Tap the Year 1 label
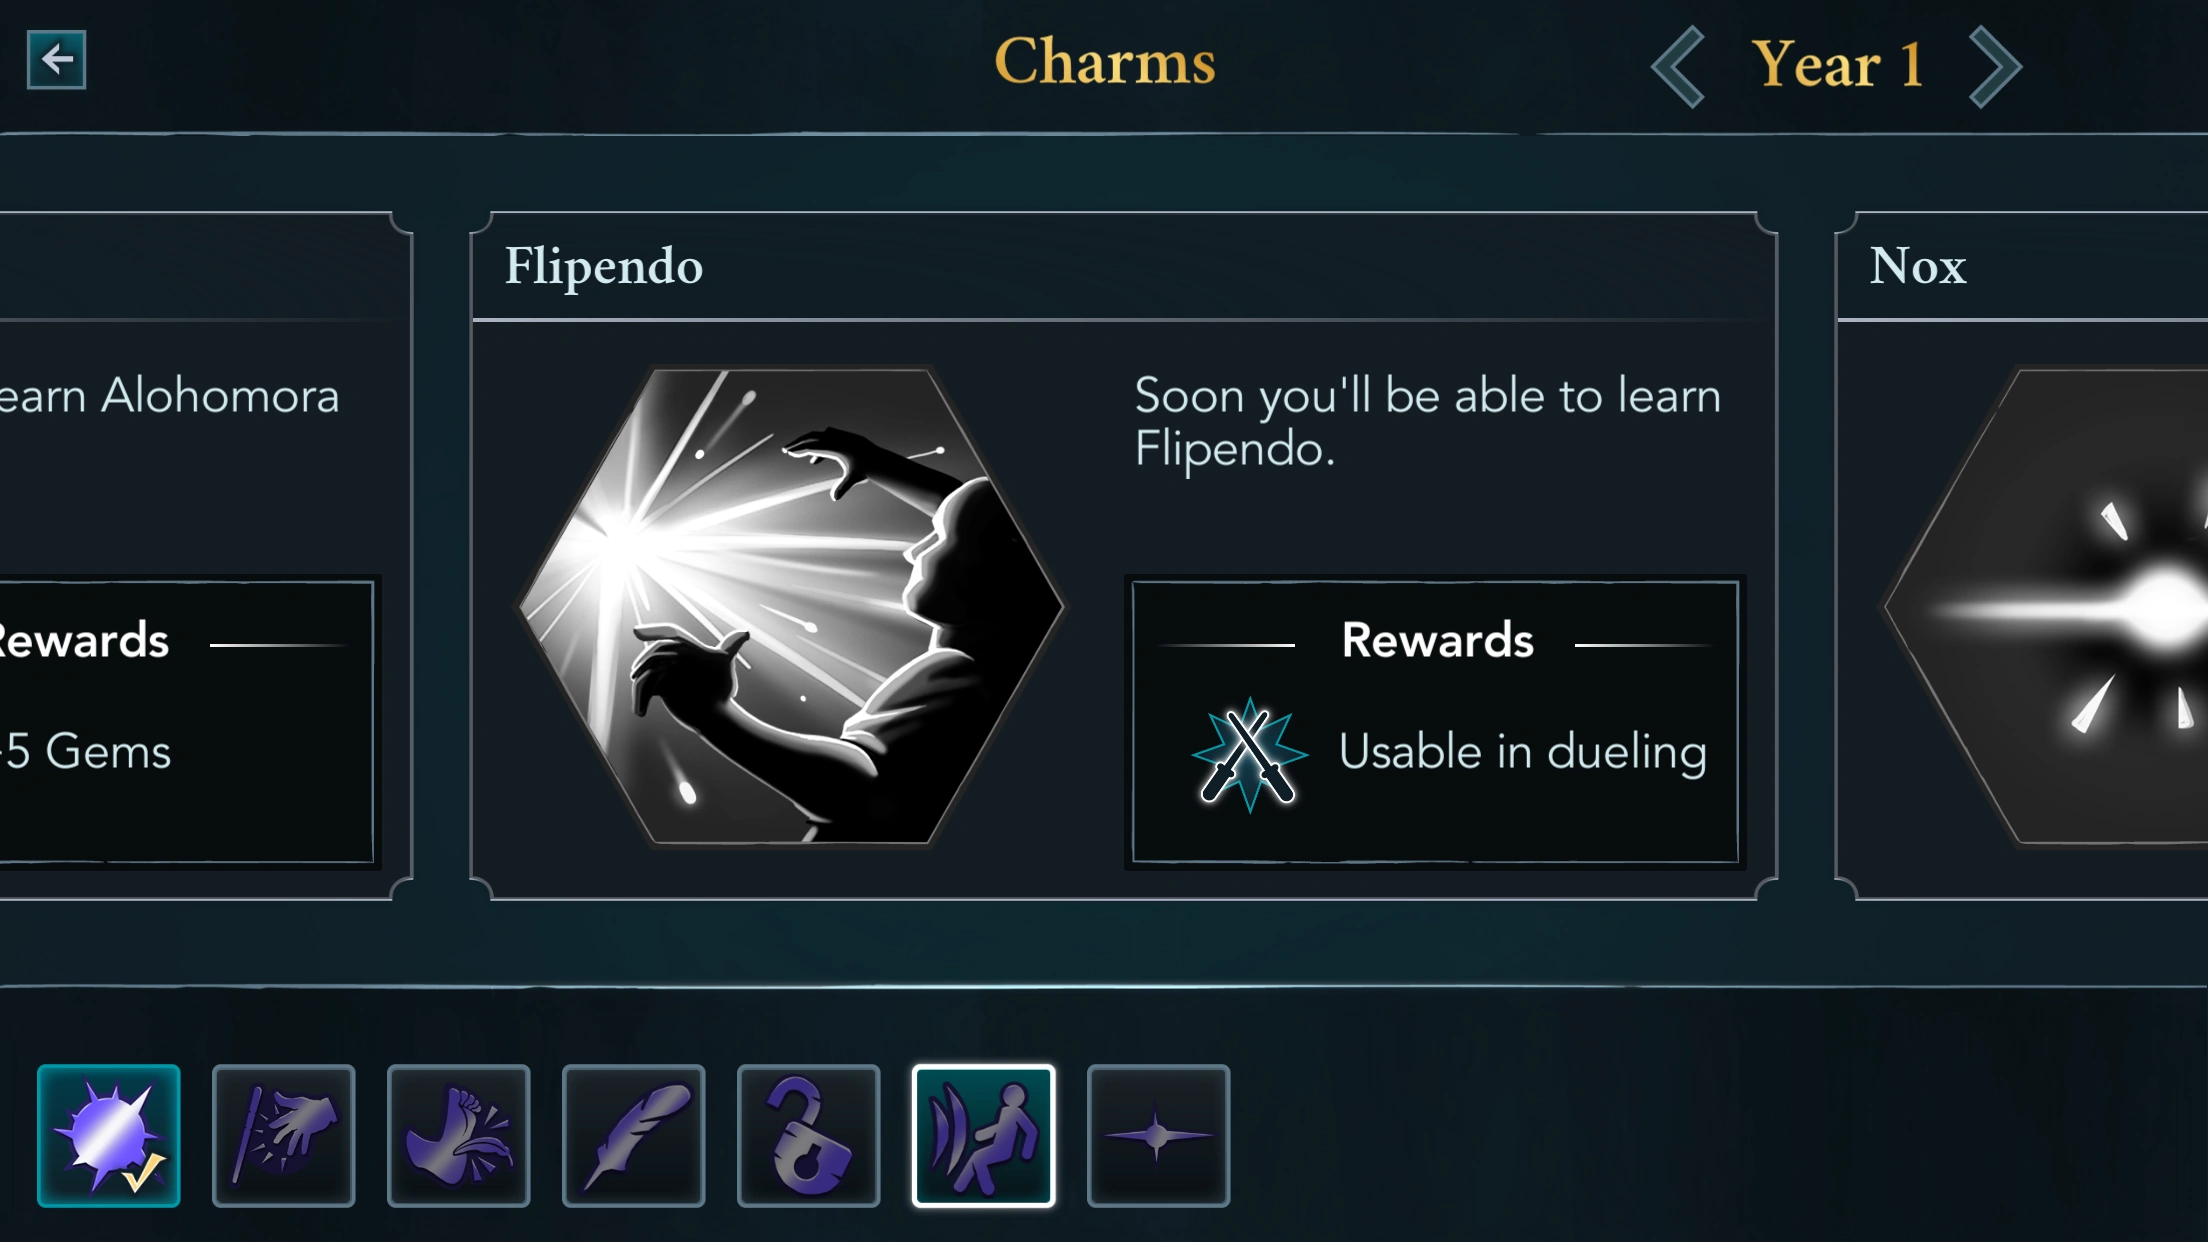The height and width of the screenshot is (1242, 2208). point(1837,65)
